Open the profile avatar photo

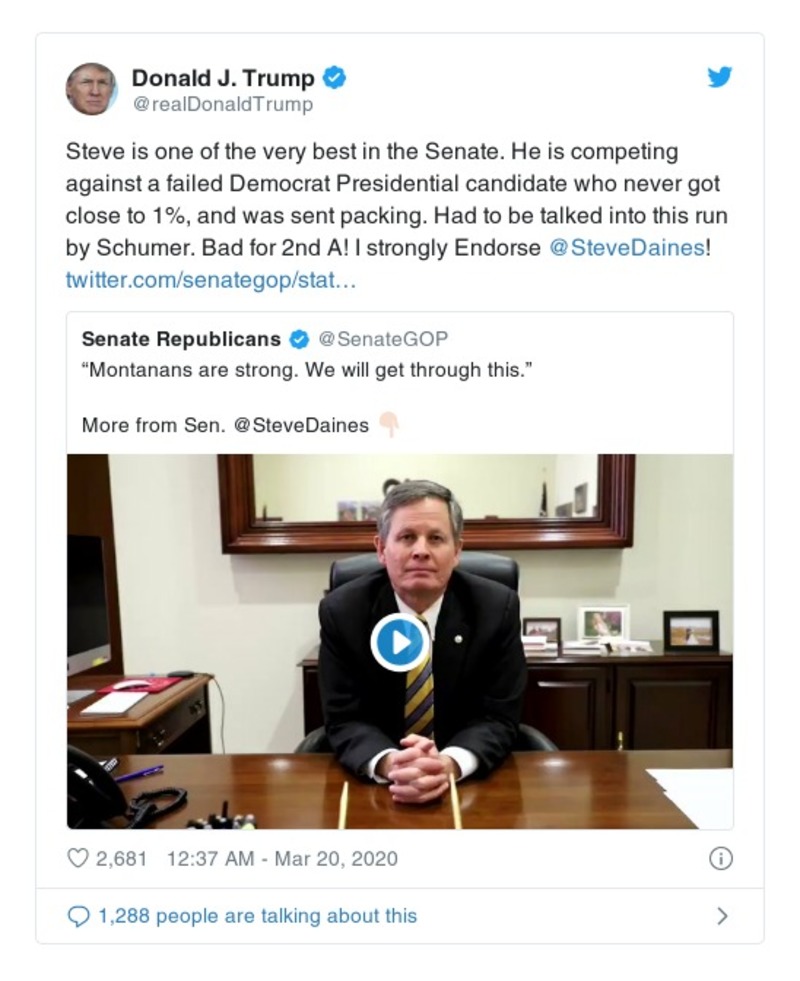[x=91, y=89]
